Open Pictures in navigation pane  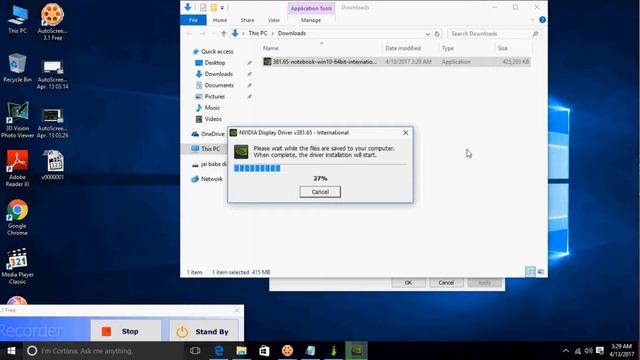[215, 97]
